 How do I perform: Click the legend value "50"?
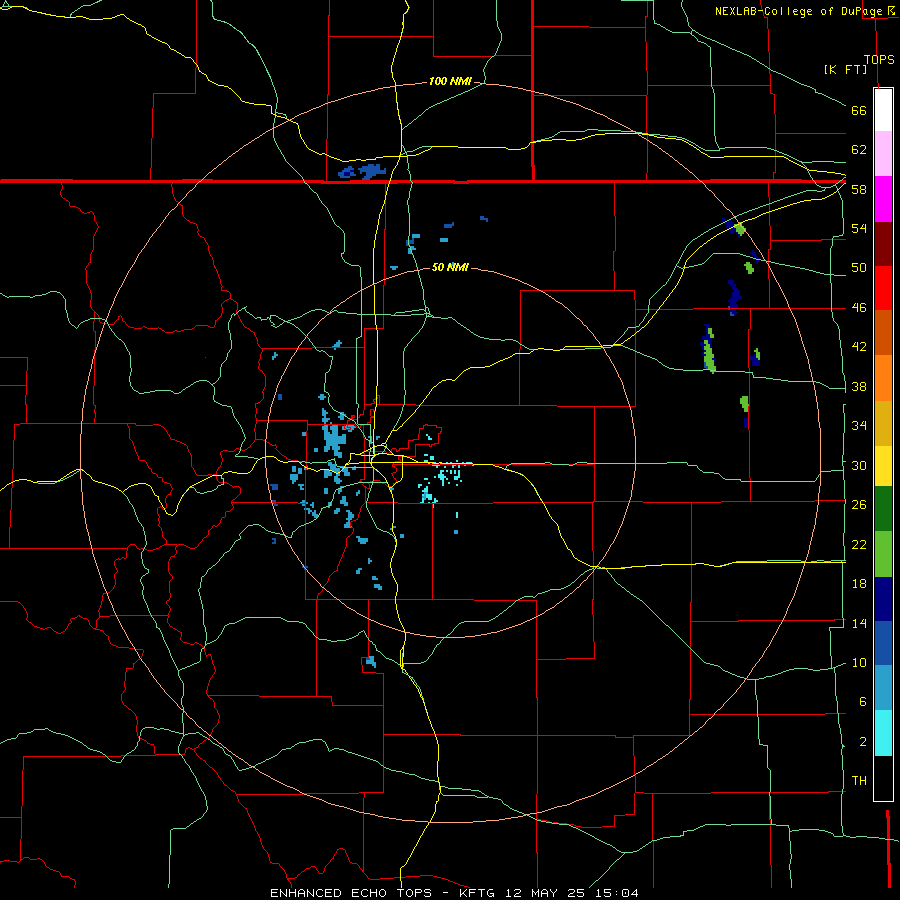(859, 267)
